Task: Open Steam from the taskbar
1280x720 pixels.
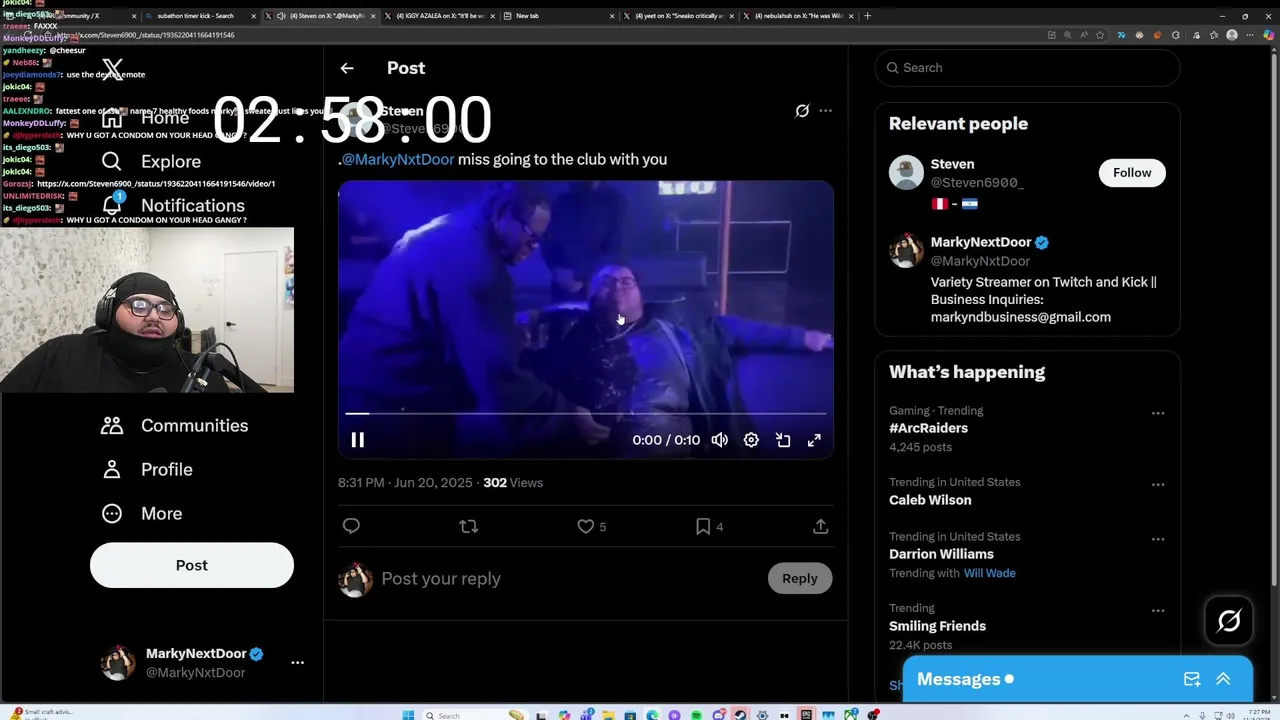Action: tap(740, 715)
